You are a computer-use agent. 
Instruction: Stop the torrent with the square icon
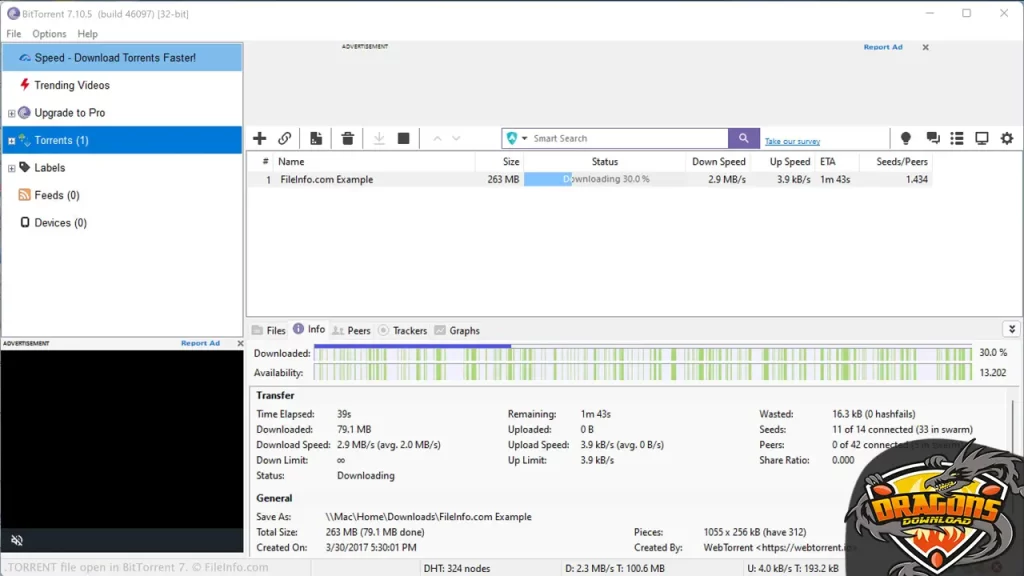point(403,138)
